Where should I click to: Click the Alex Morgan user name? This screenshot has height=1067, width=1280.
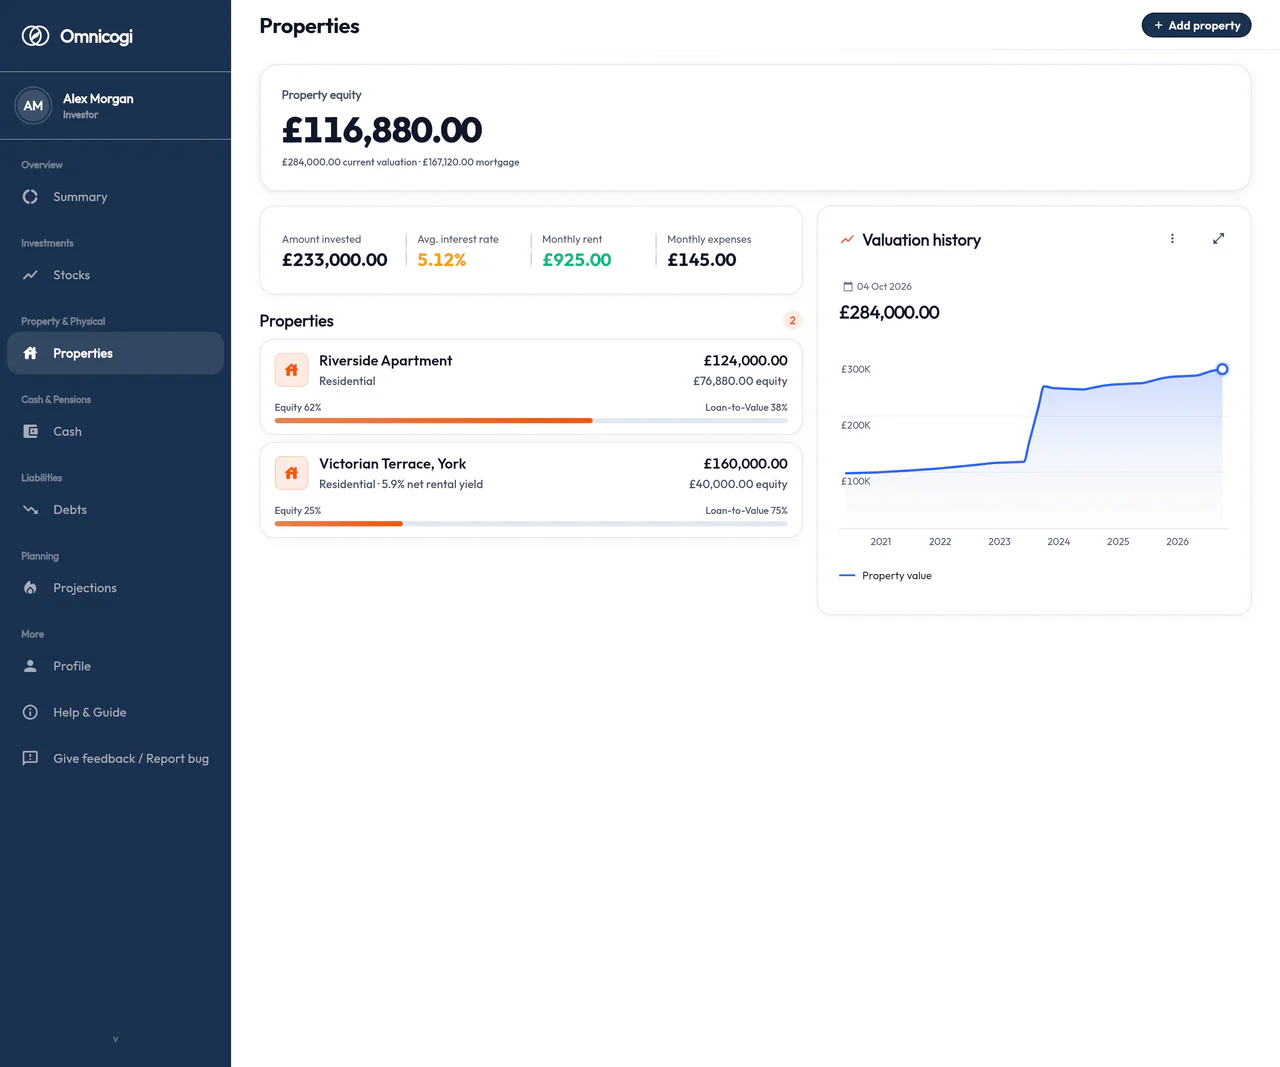click(98, 98)
